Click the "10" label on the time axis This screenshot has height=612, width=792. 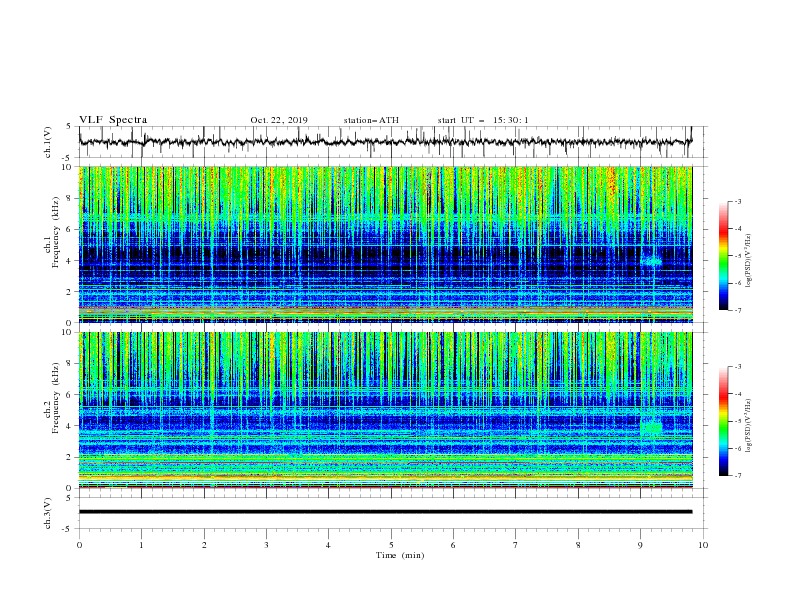(x=703, y=545)
